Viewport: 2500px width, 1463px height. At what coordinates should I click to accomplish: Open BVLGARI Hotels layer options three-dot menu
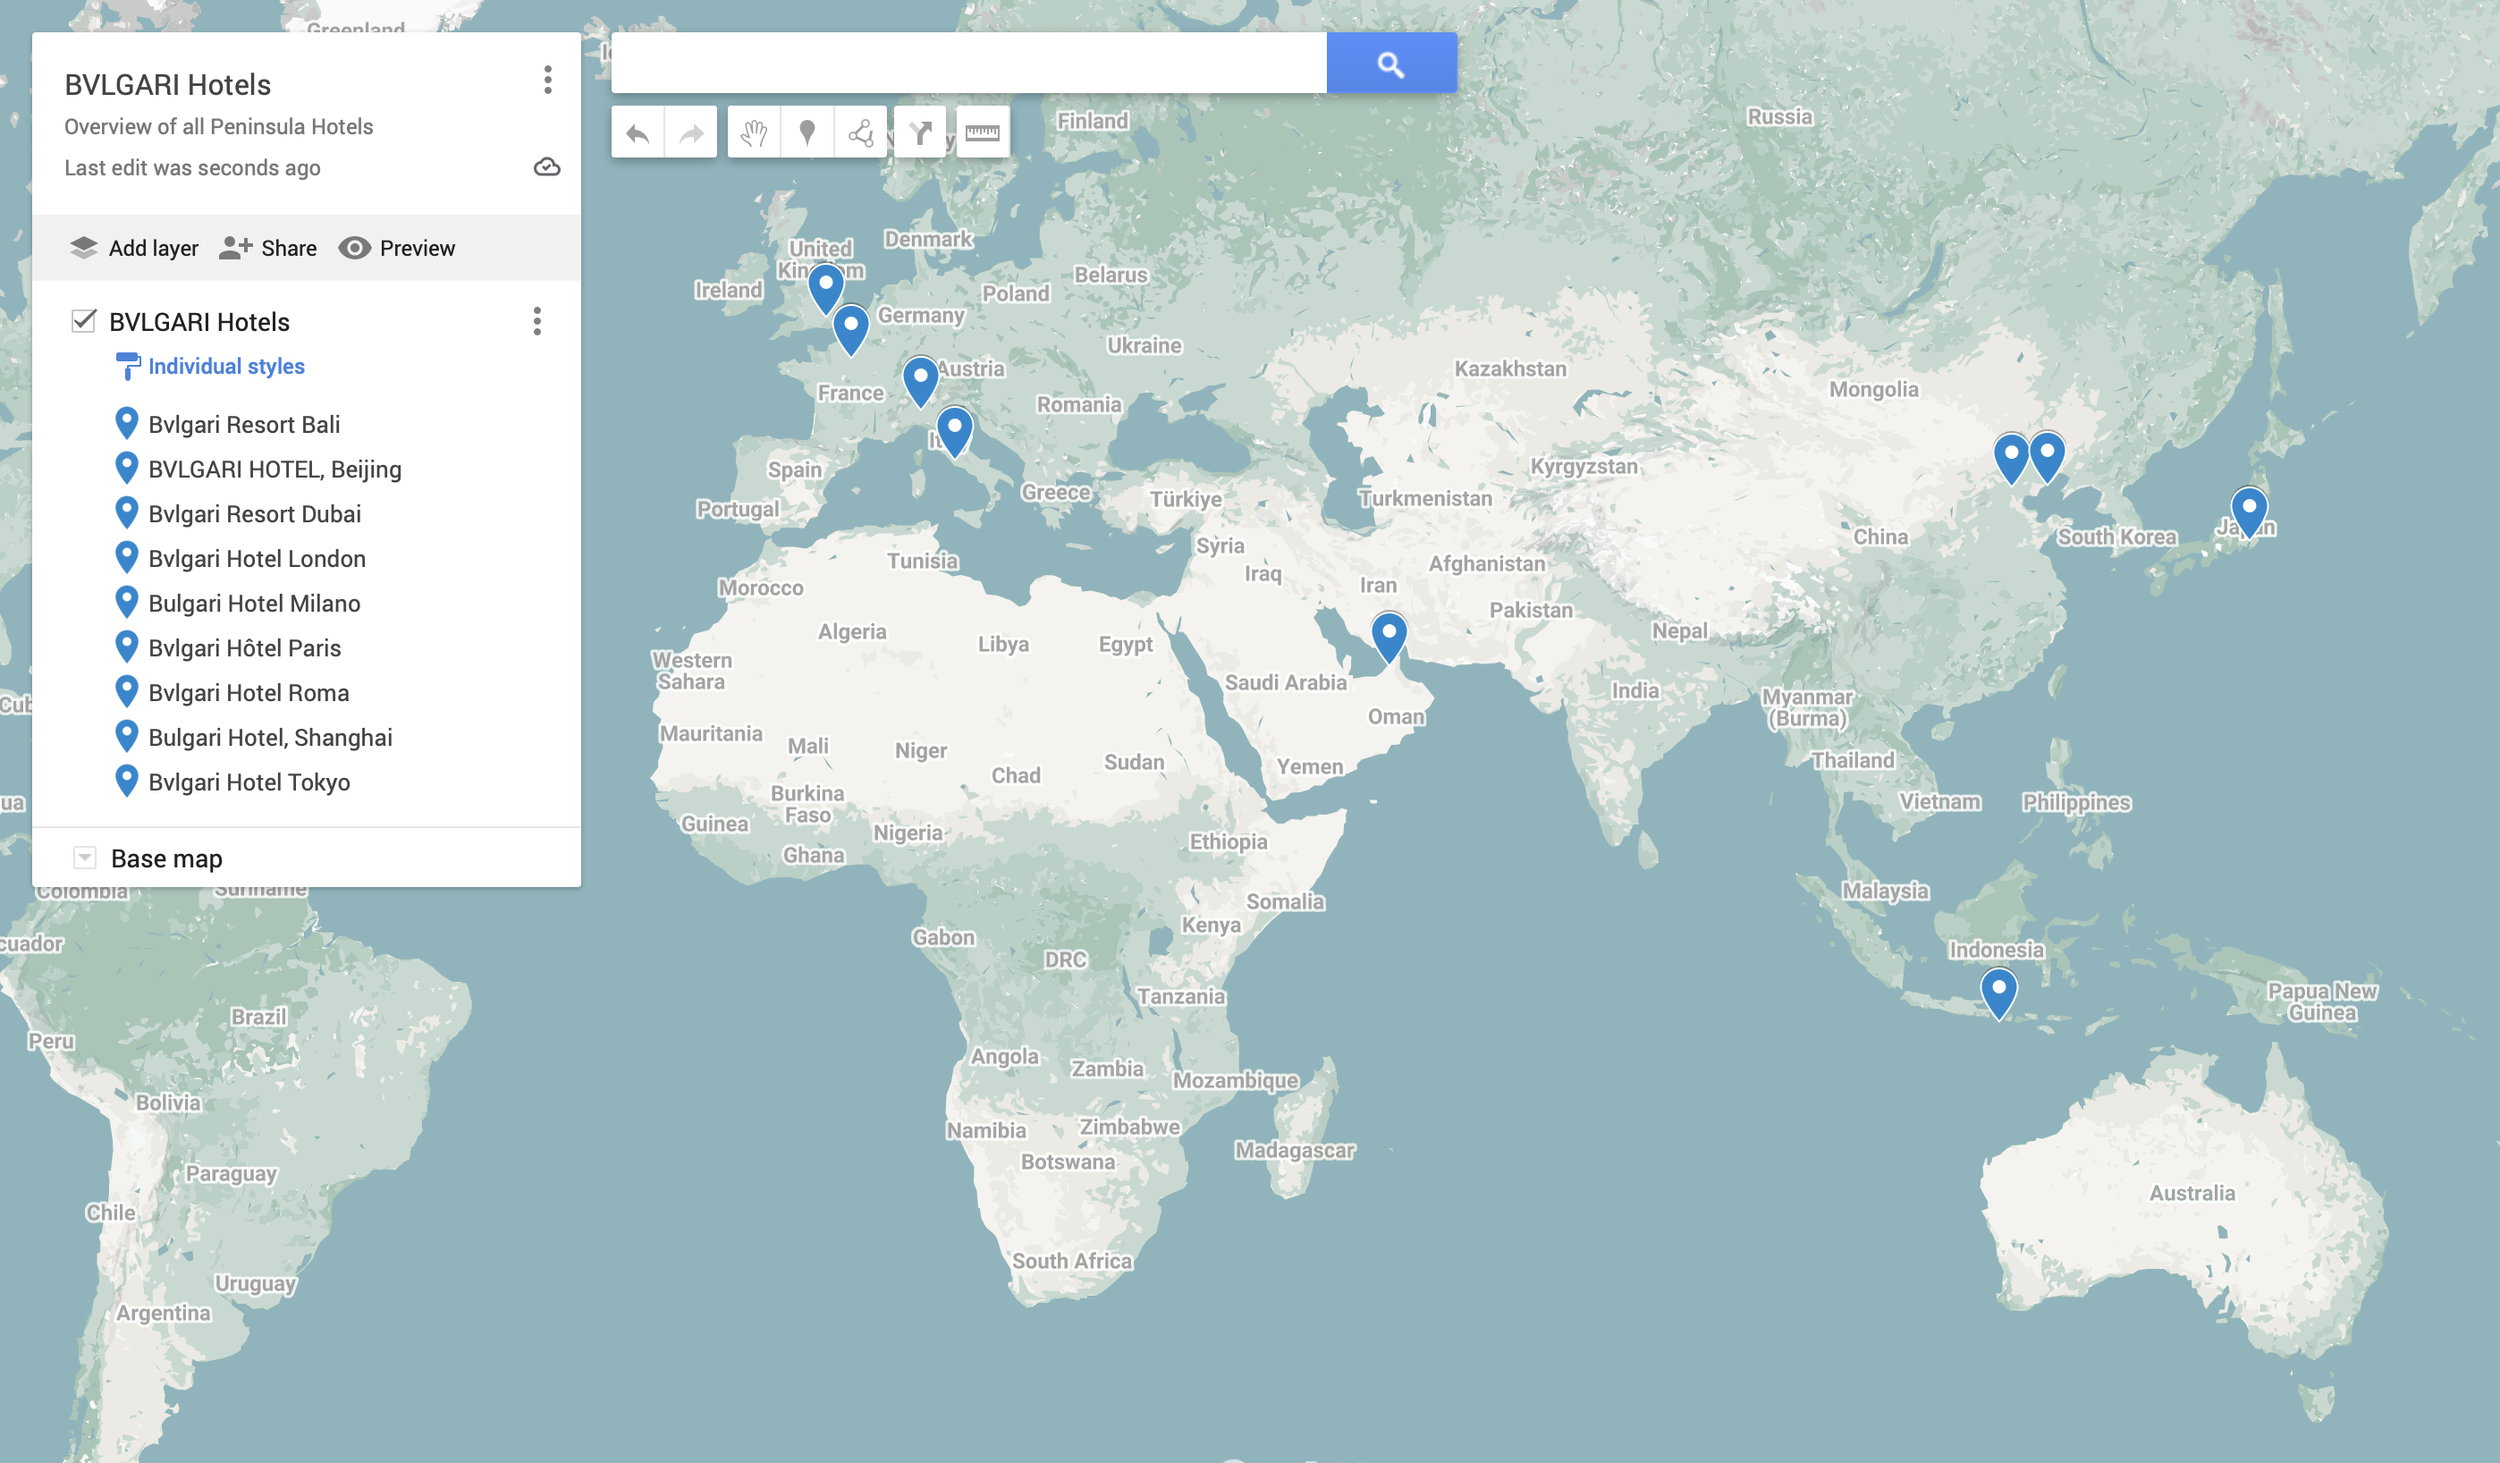click(537, 321)
